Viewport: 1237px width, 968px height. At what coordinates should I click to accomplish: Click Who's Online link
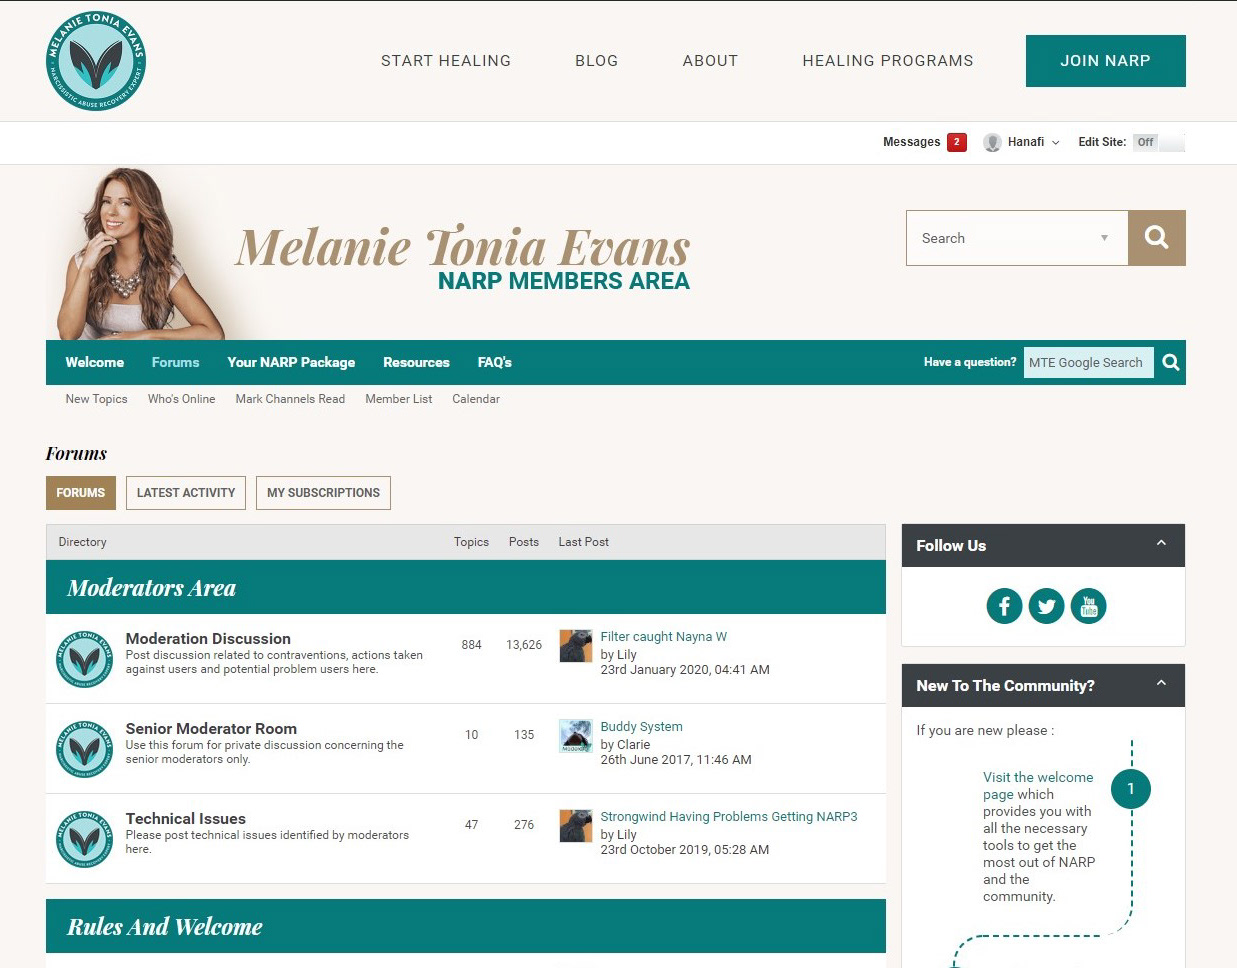click(181, 399)
